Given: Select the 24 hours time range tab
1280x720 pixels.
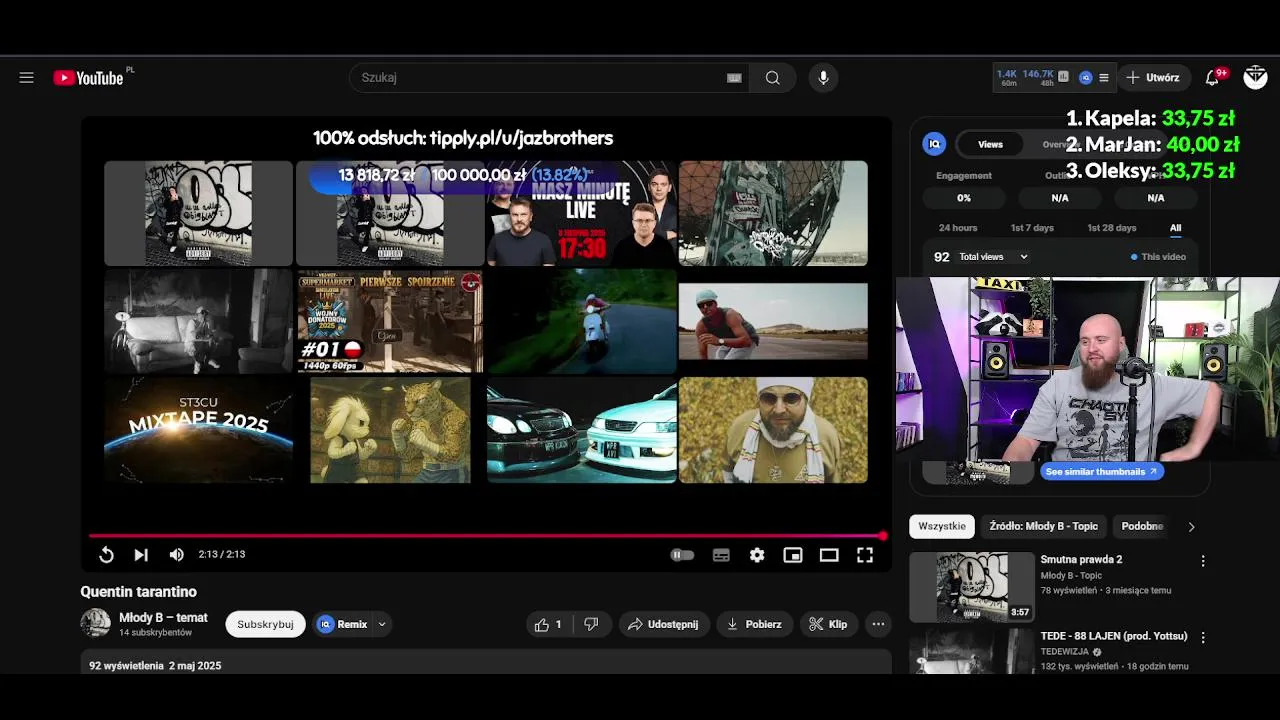Looking at the screenshot, I should (958, 228).
